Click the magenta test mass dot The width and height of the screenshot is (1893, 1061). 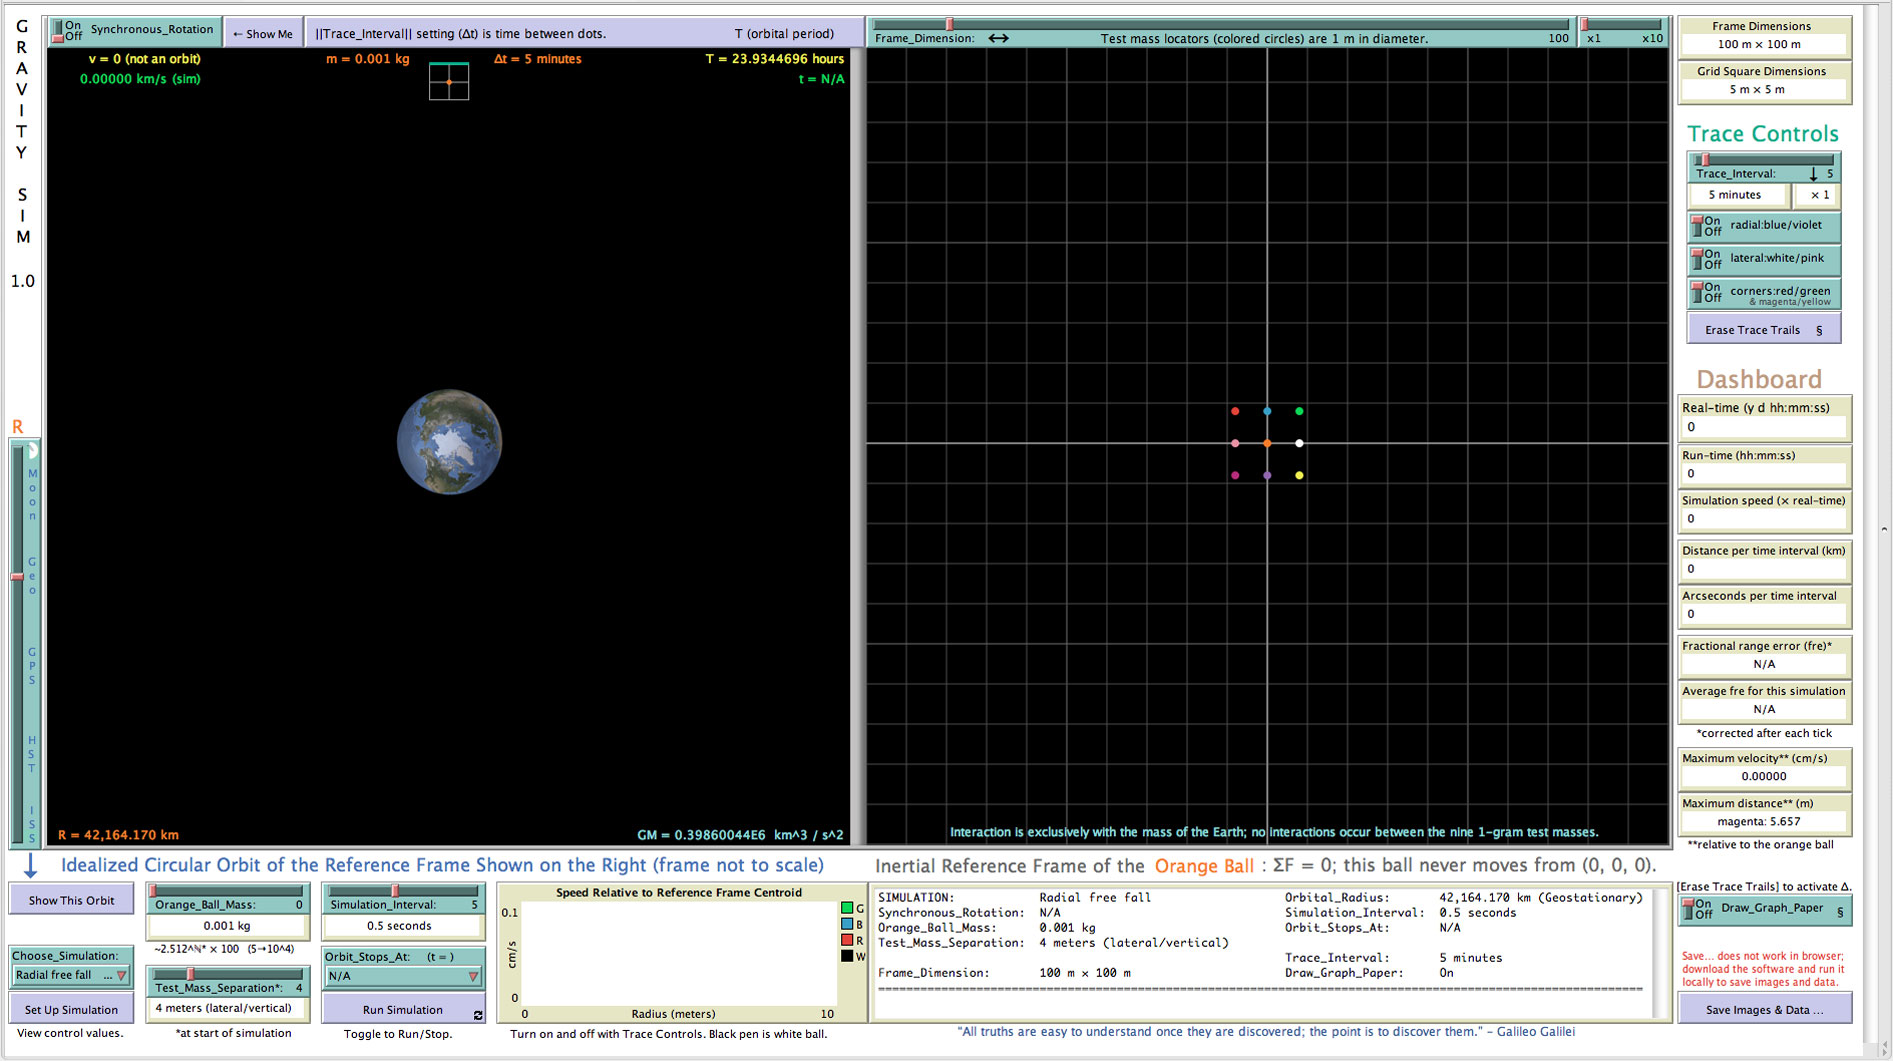1235,475
